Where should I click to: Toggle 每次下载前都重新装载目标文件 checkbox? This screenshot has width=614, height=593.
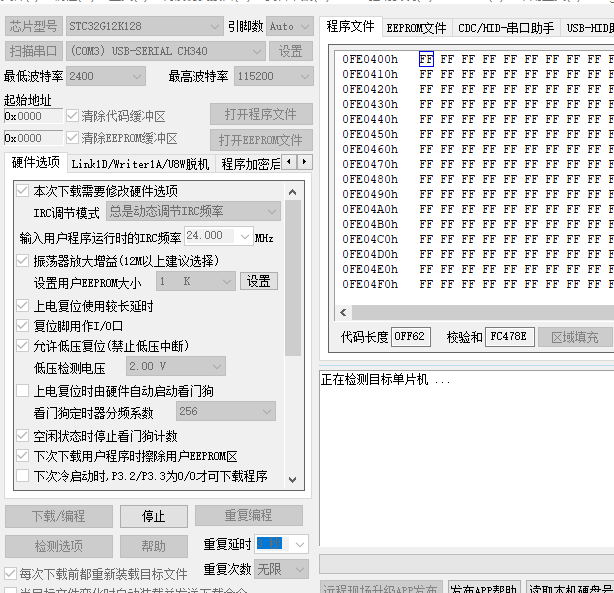click(x=11, y=574)
